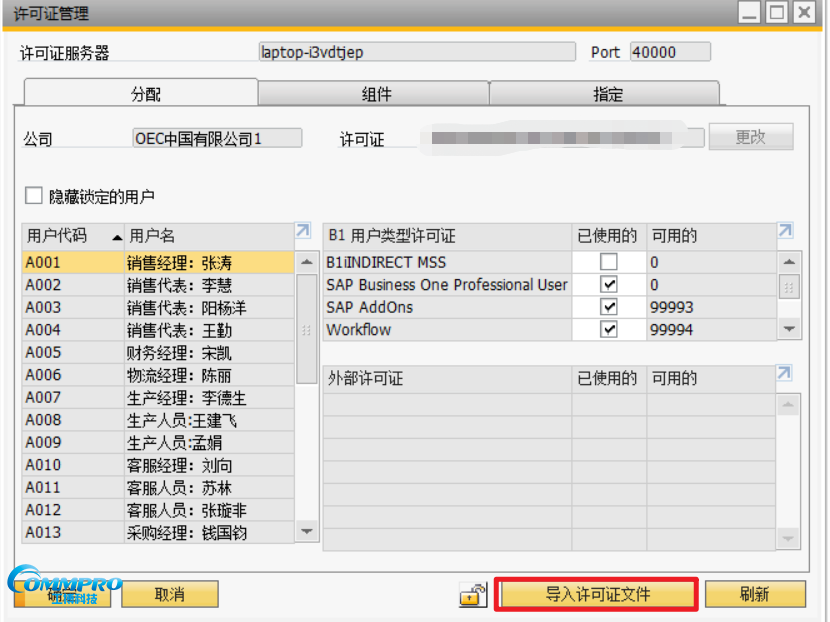Click the 导入许可证文件 button

pyautogui.click(x=597, y=594)
